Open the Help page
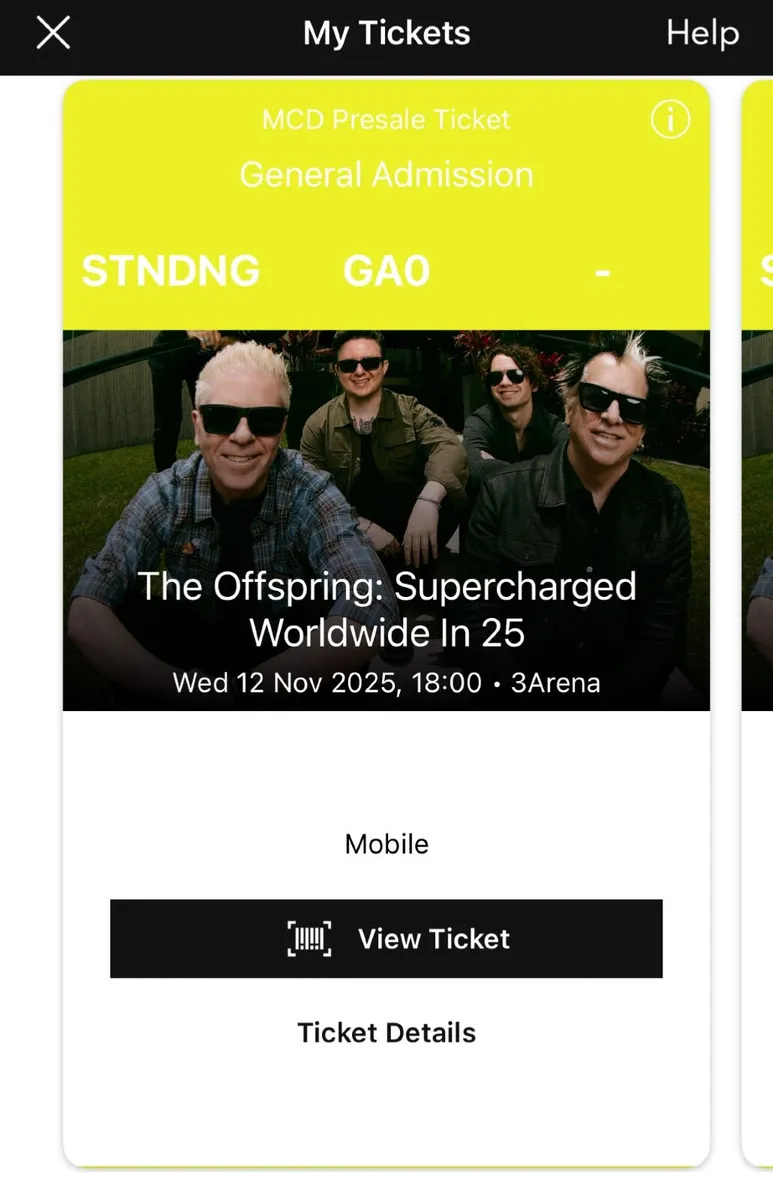 pyautogui.click(x=702, y=34)
